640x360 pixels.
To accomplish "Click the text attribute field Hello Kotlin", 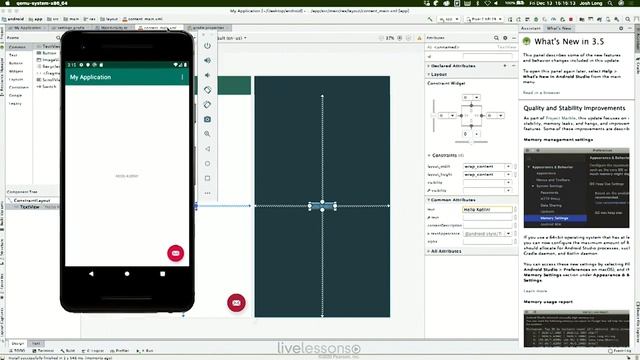I will pyautogui.click(x=487, y=209).
